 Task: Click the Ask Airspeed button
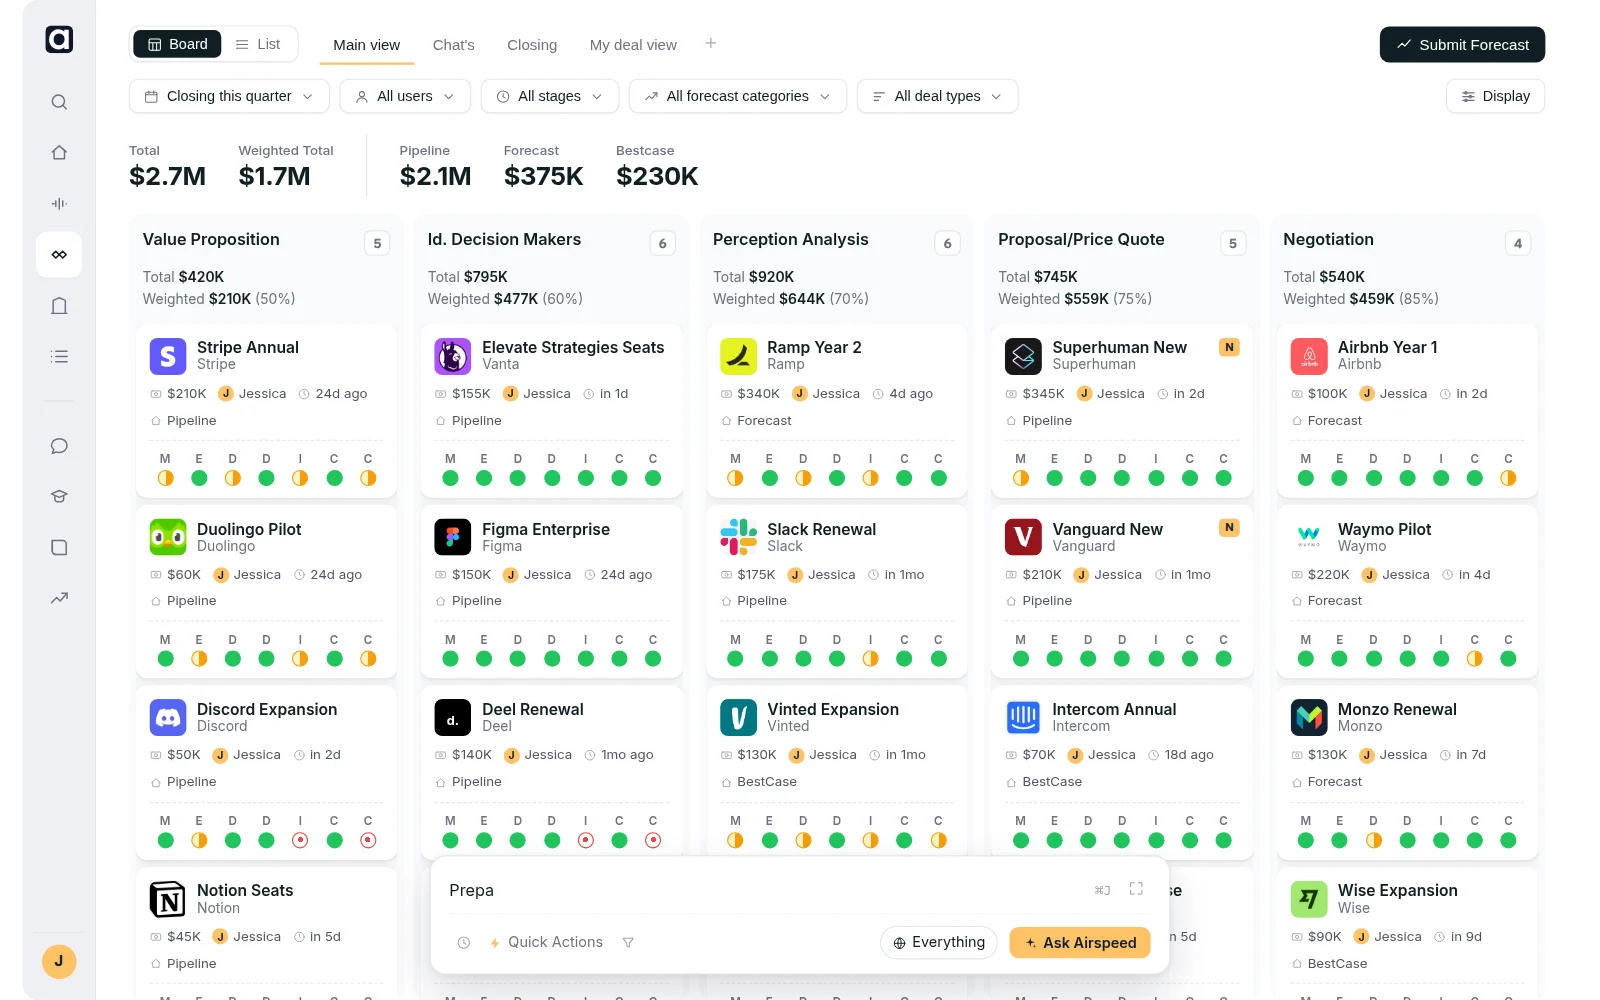(1080, 942)
